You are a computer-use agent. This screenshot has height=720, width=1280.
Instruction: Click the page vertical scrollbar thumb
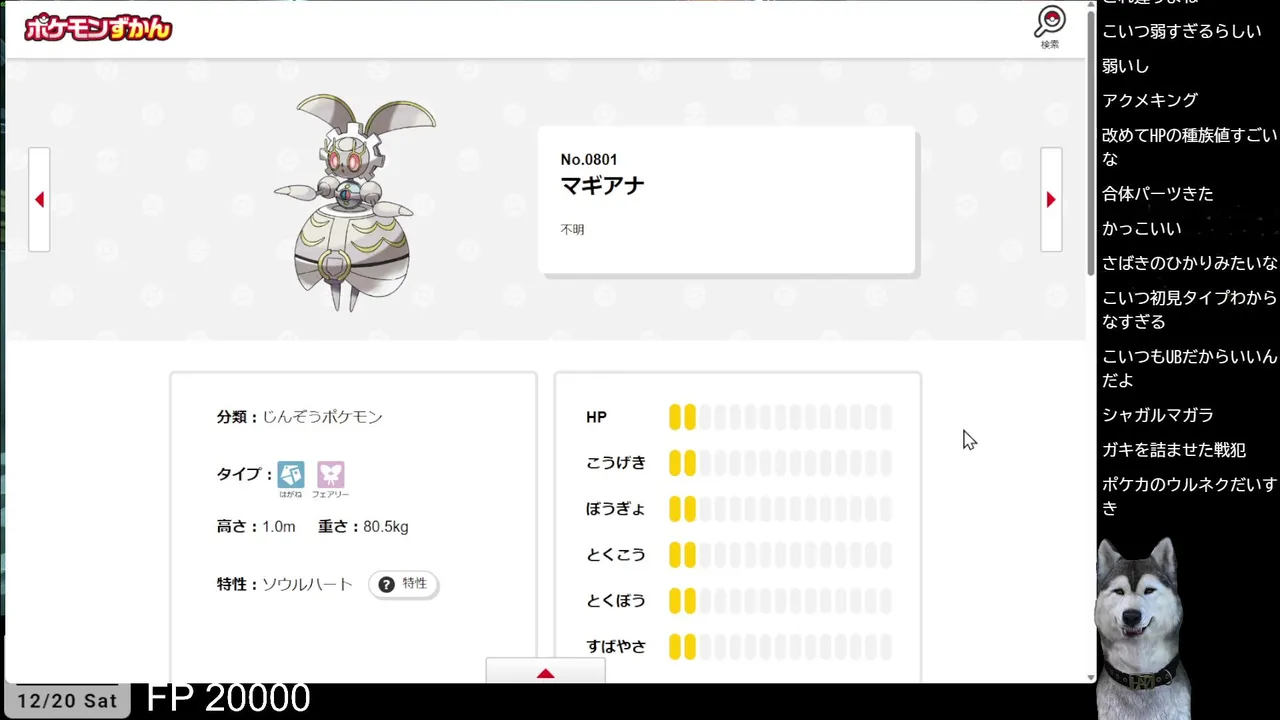click(1091, 145)
